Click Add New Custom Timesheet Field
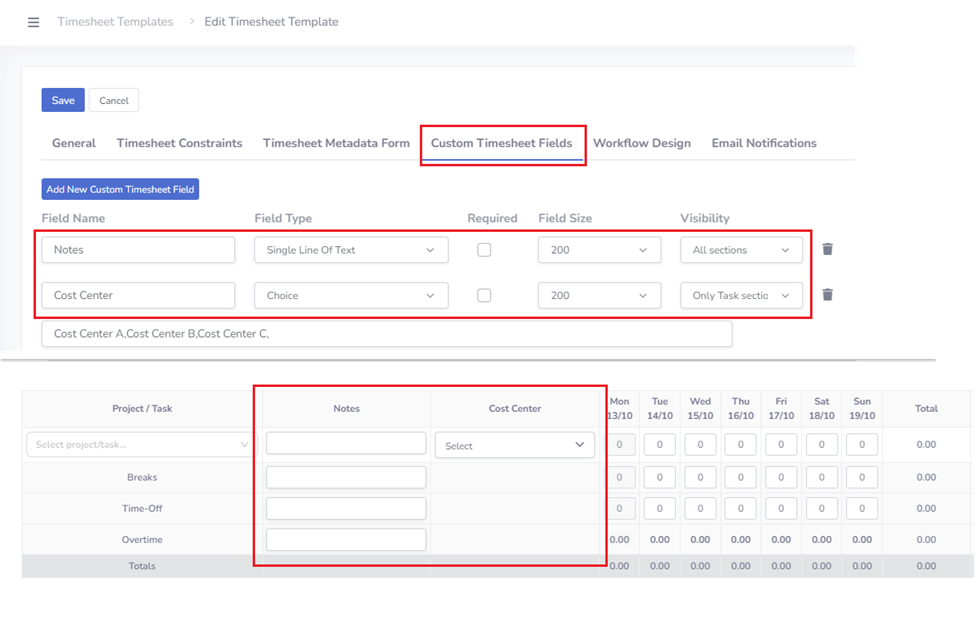 coord(120,189)
